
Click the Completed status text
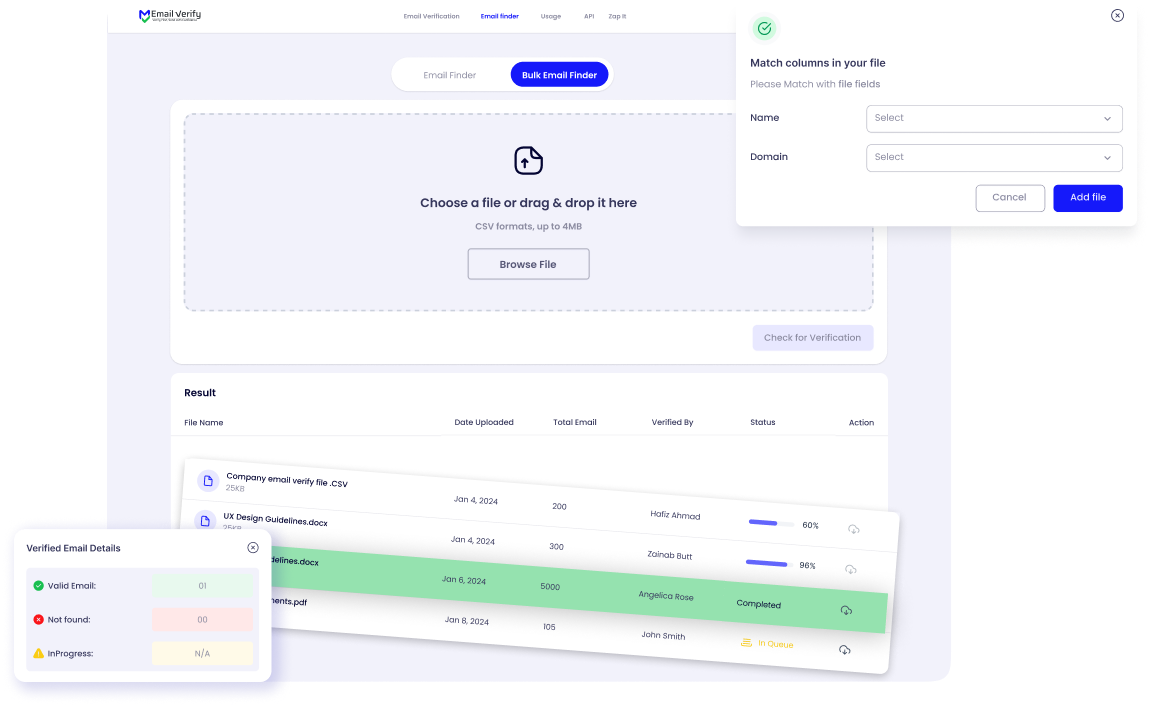coord(758,604)
